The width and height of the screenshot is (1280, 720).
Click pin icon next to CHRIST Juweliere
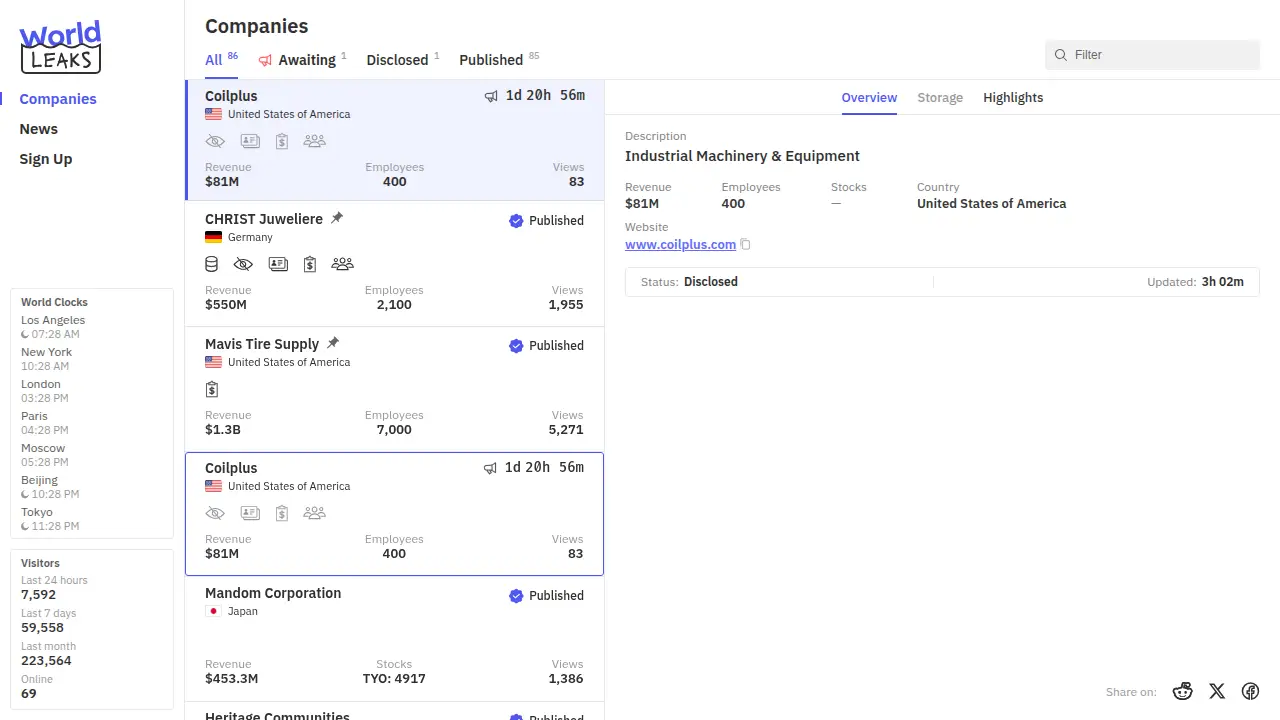tap(337, 218)
